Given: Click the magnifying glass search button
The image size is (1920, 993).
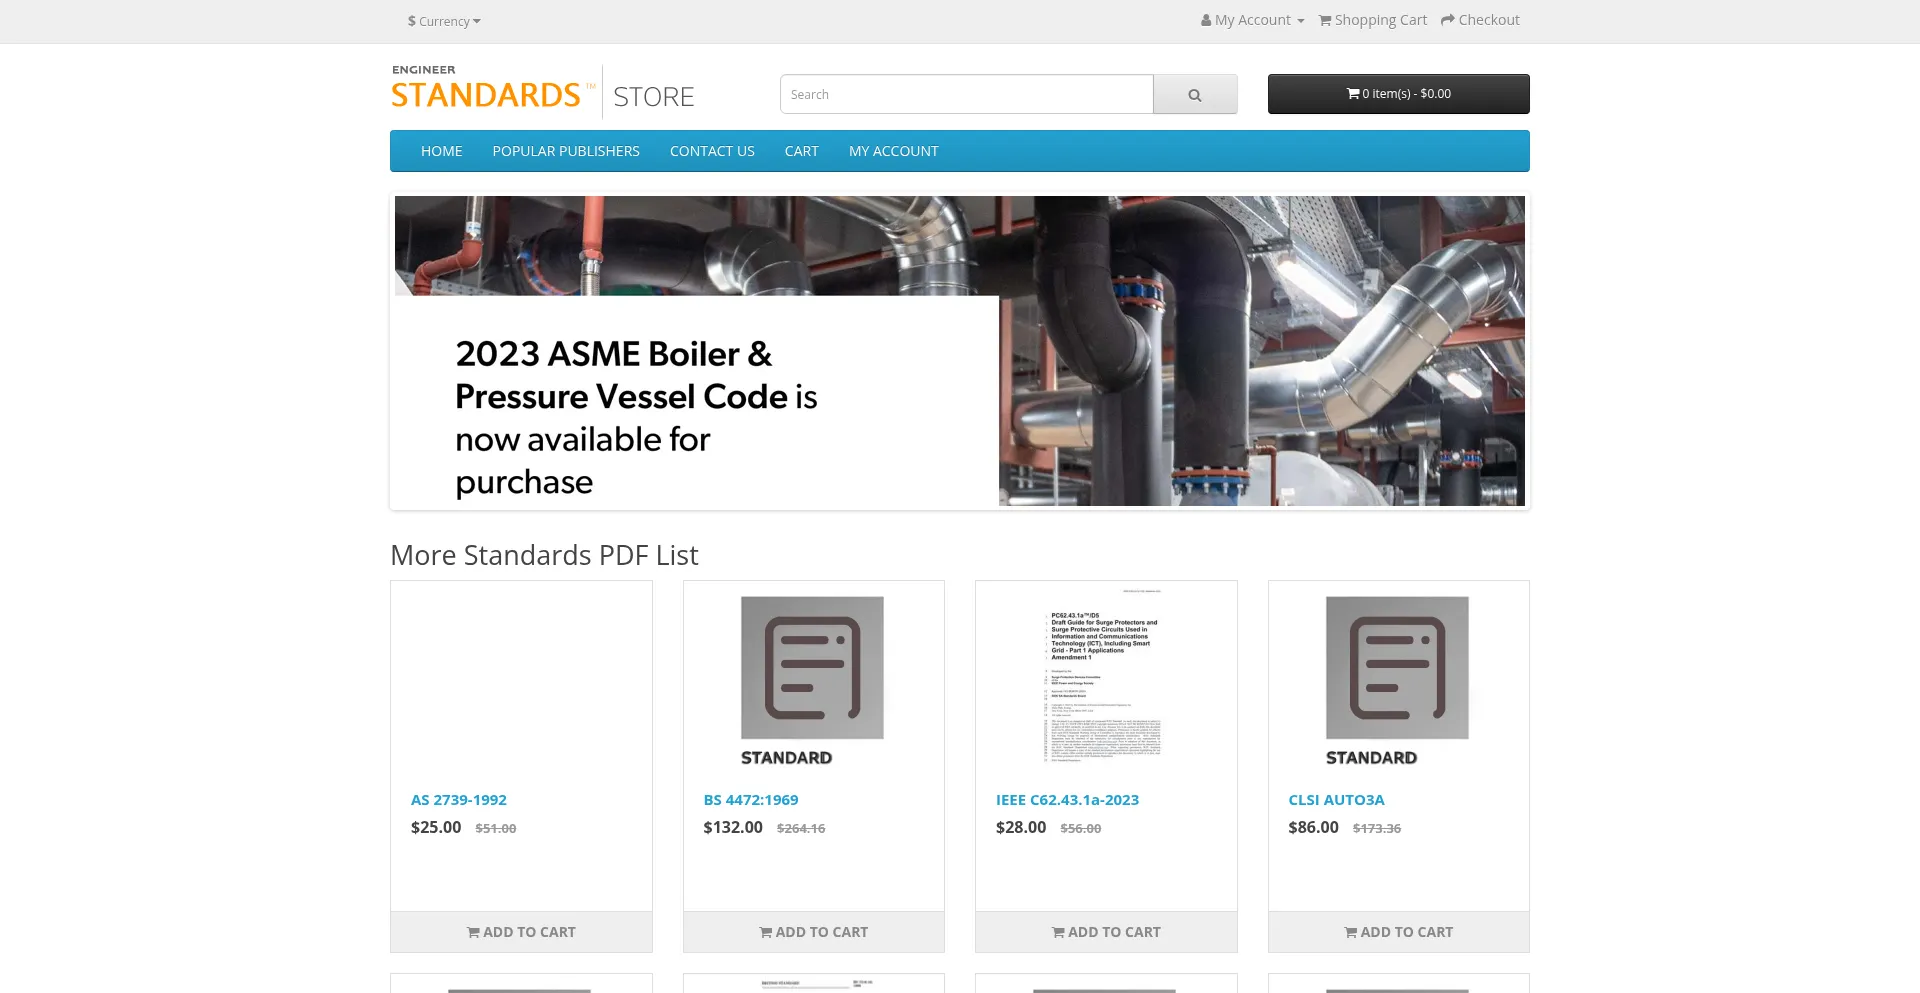Looking at the screenshot, I should (1194, 95).
